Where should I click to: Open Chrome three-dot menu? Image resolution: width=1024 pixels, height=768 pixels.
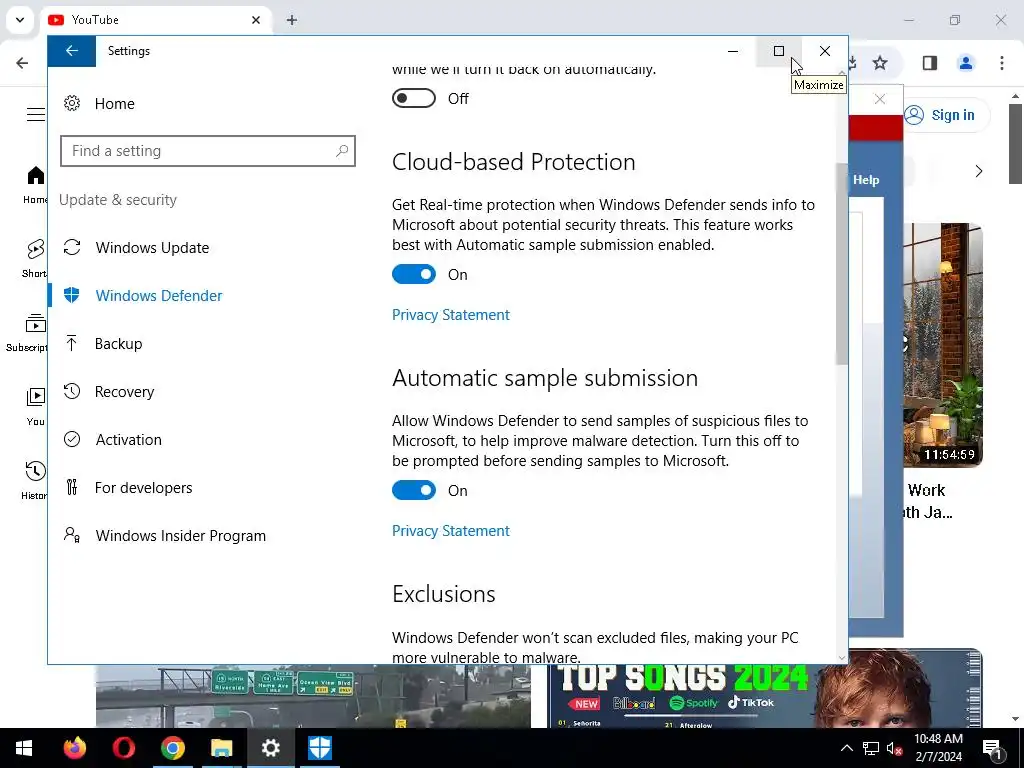coord(1001,63)
